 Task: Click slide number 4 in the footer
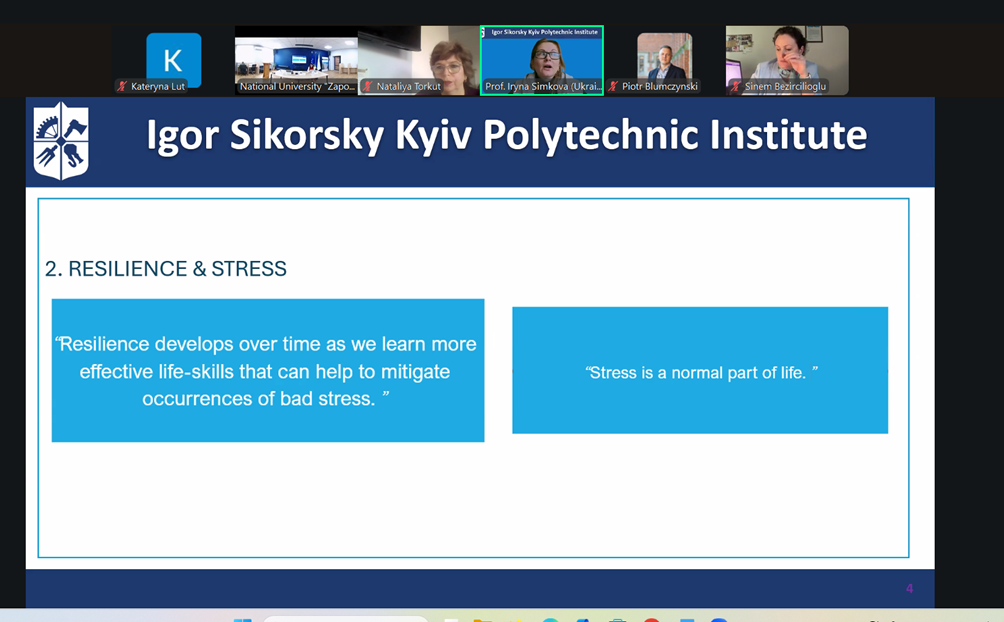(909, 589)
